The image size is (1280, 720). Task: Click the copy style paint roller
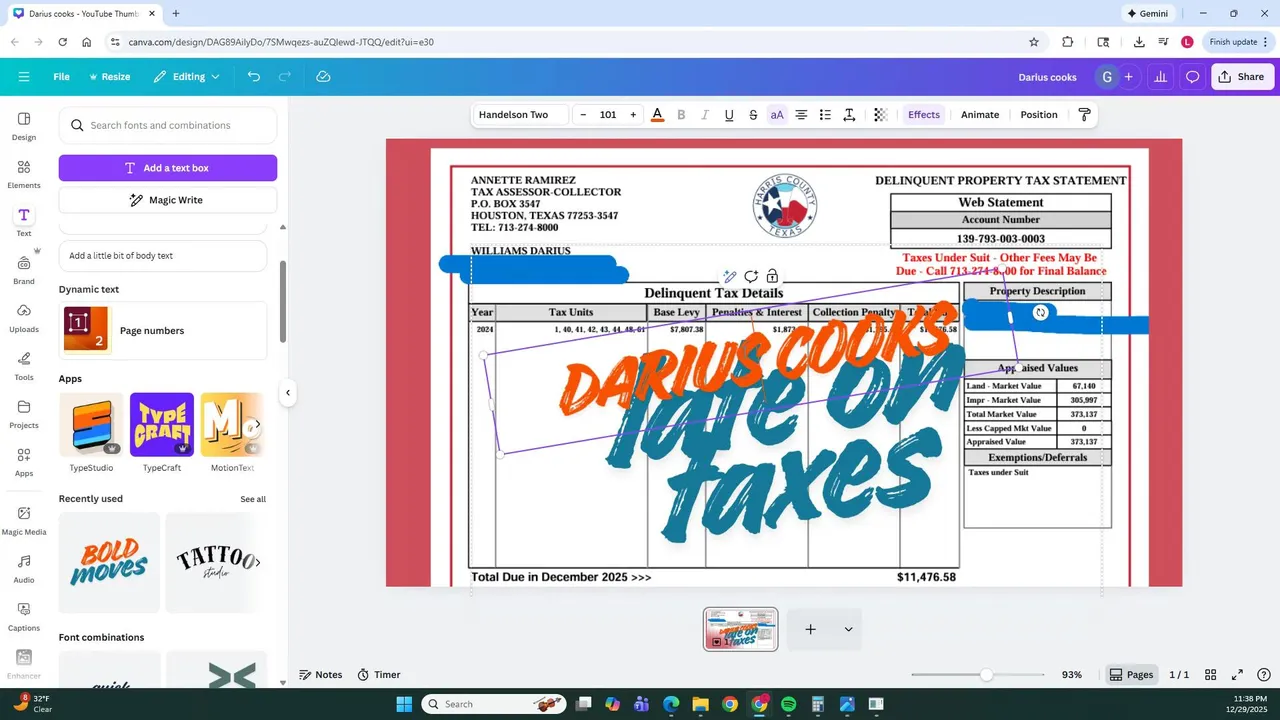(1084, 115)
